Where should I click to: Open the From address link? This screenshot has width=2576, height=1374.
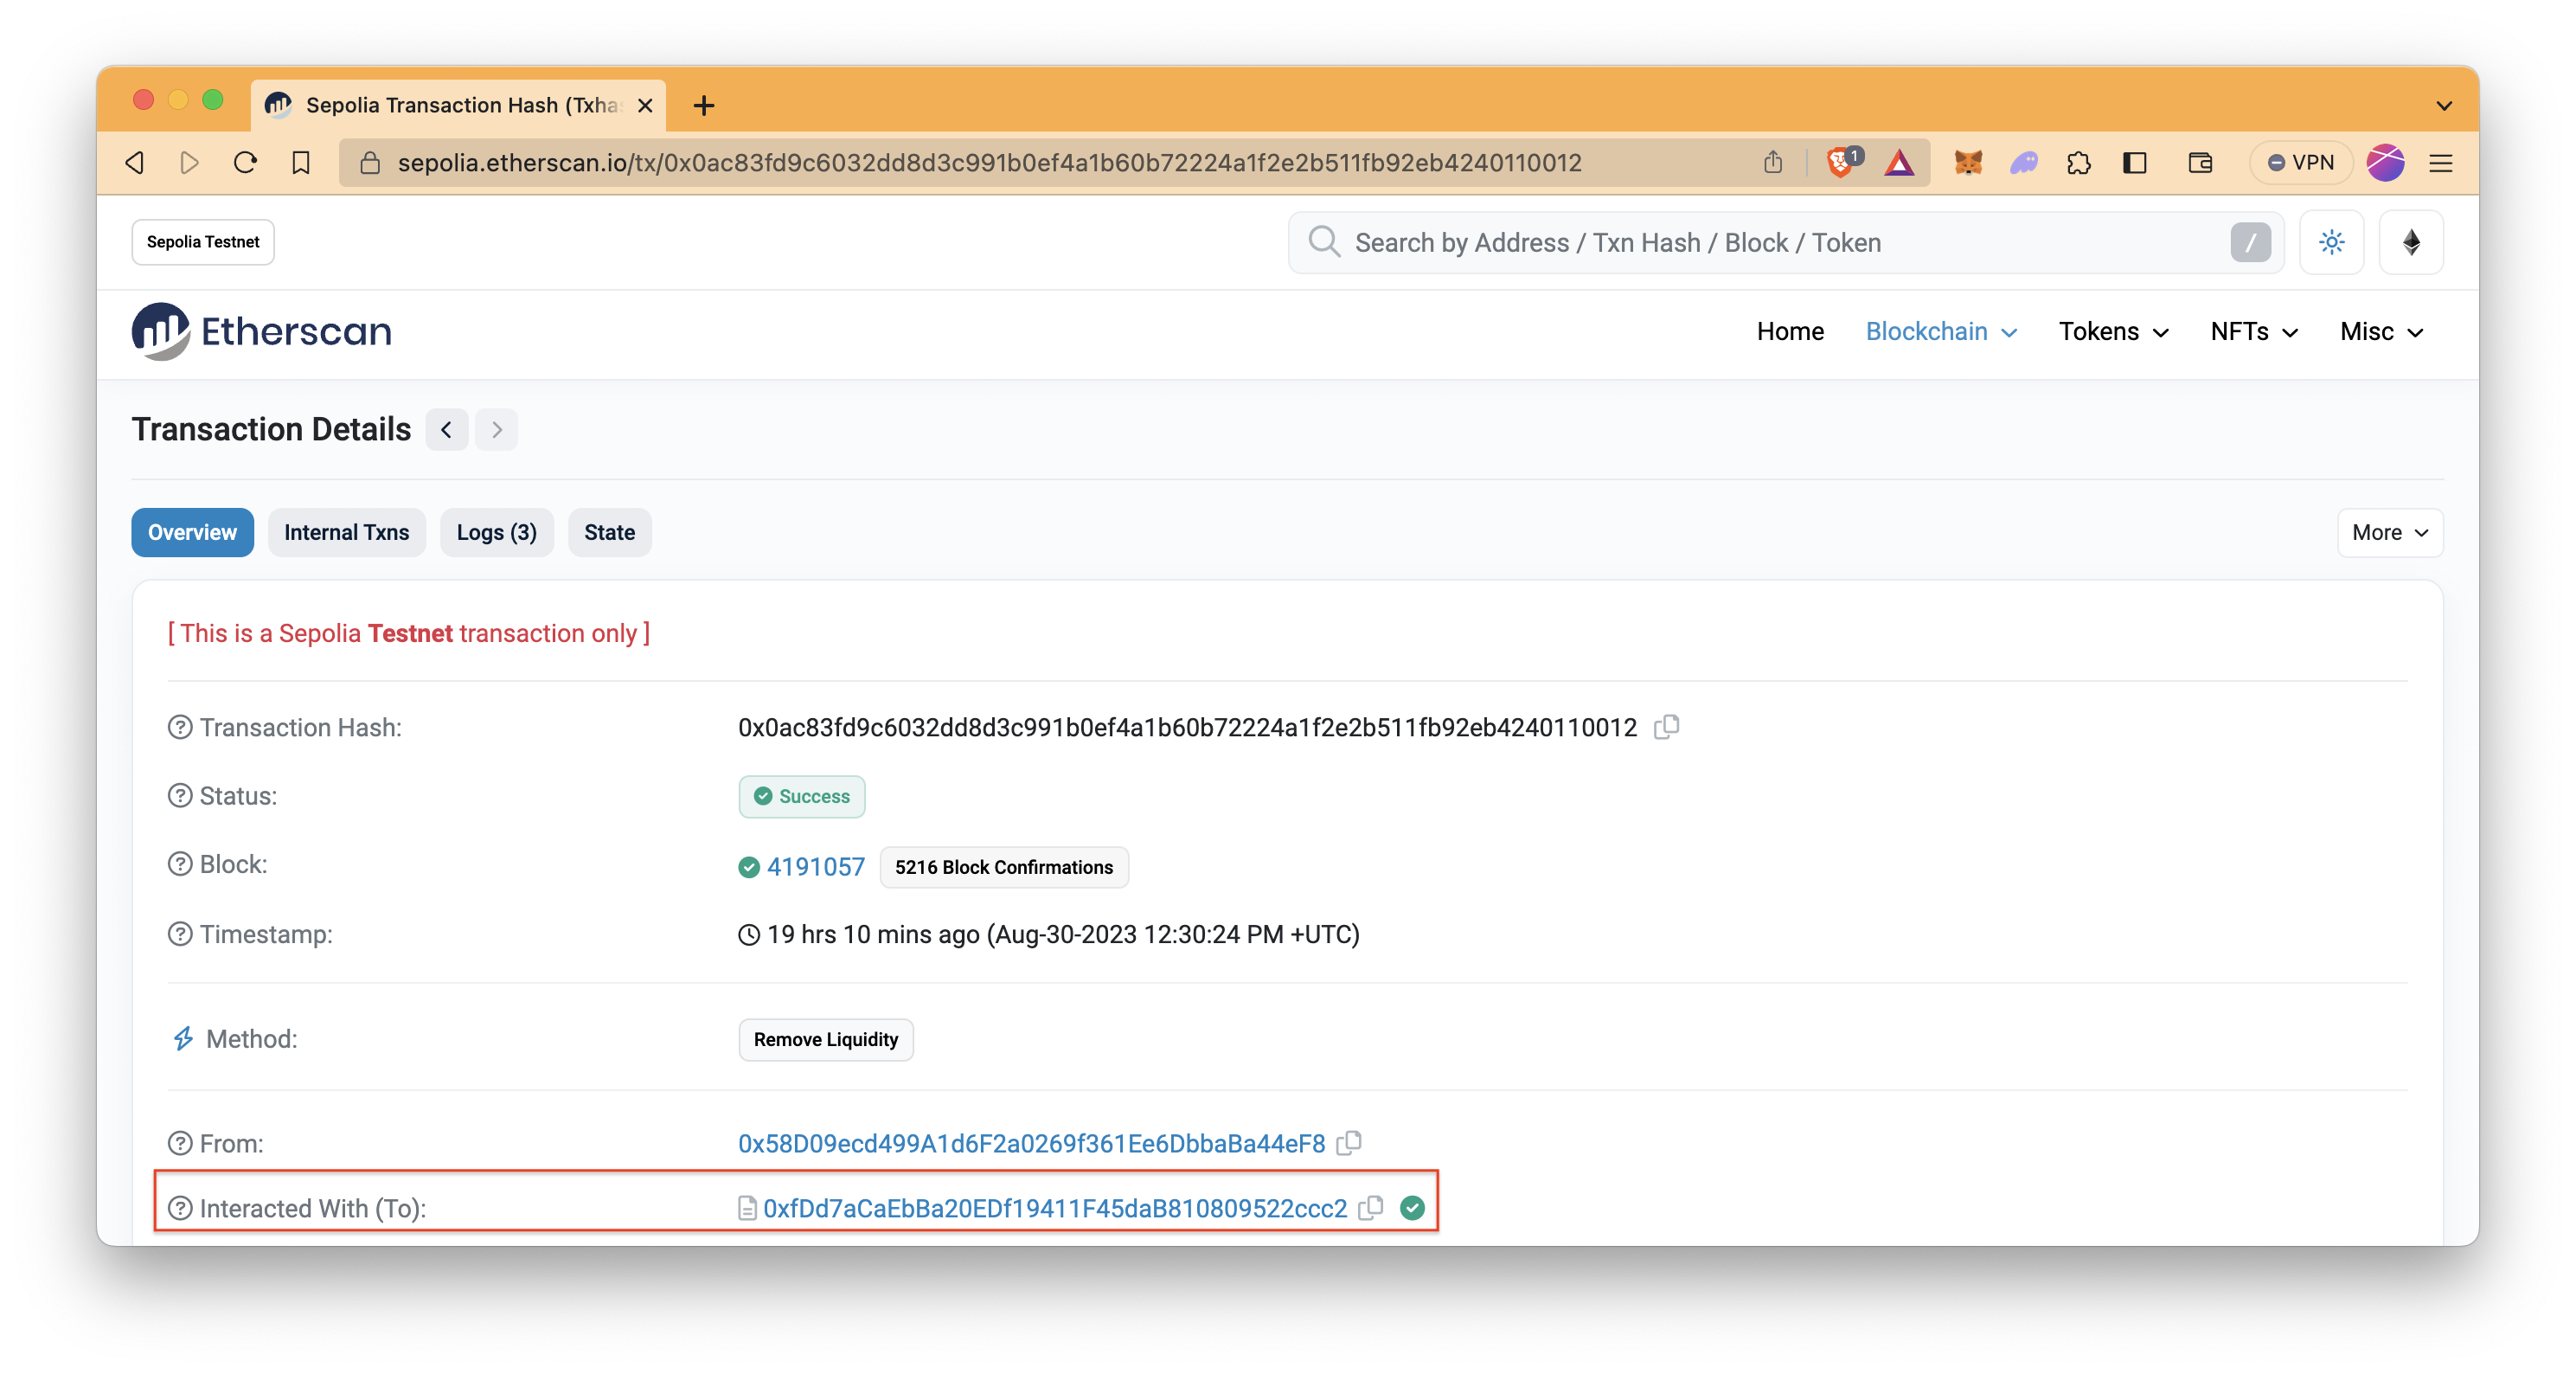(1031, 1143)
